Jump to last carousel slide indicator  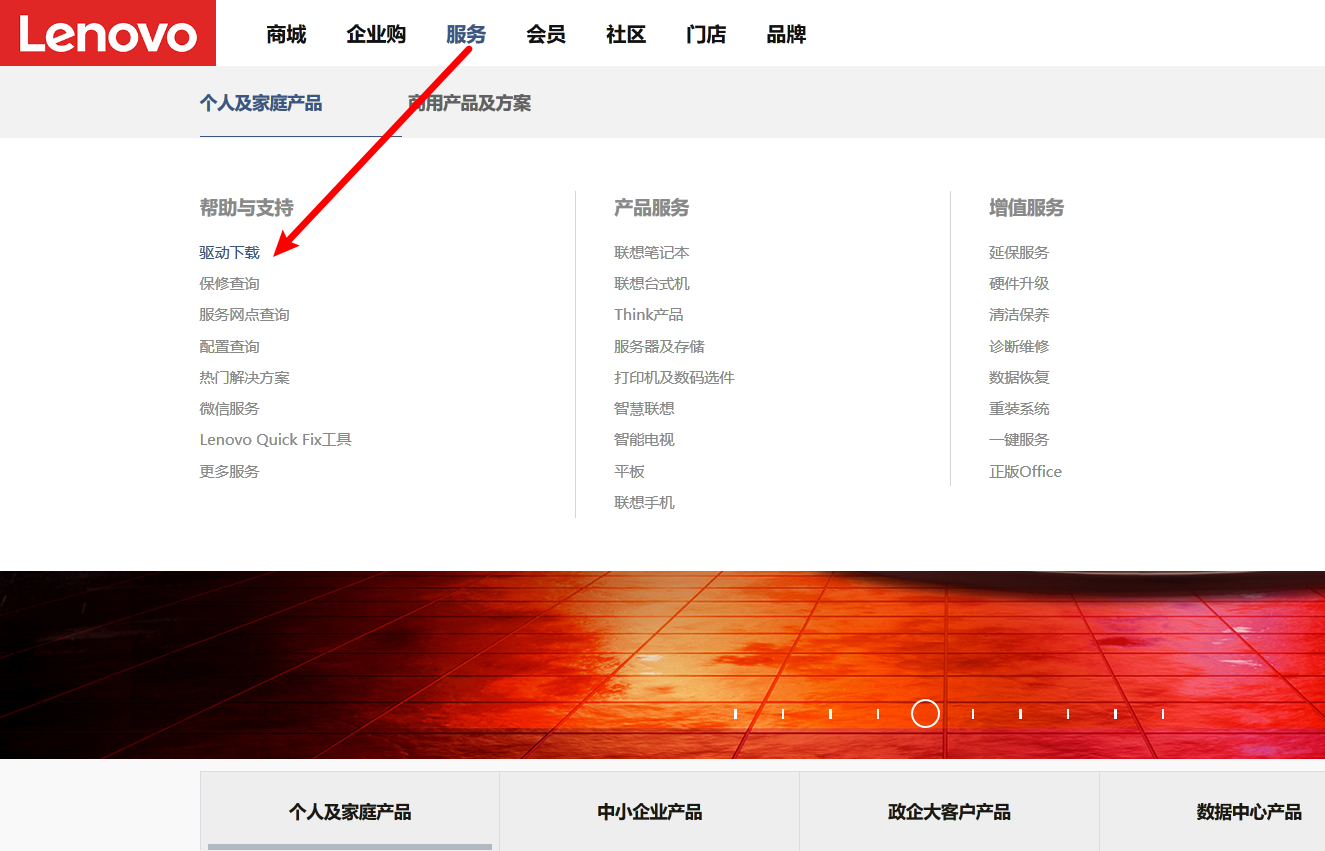(1163, 714)
